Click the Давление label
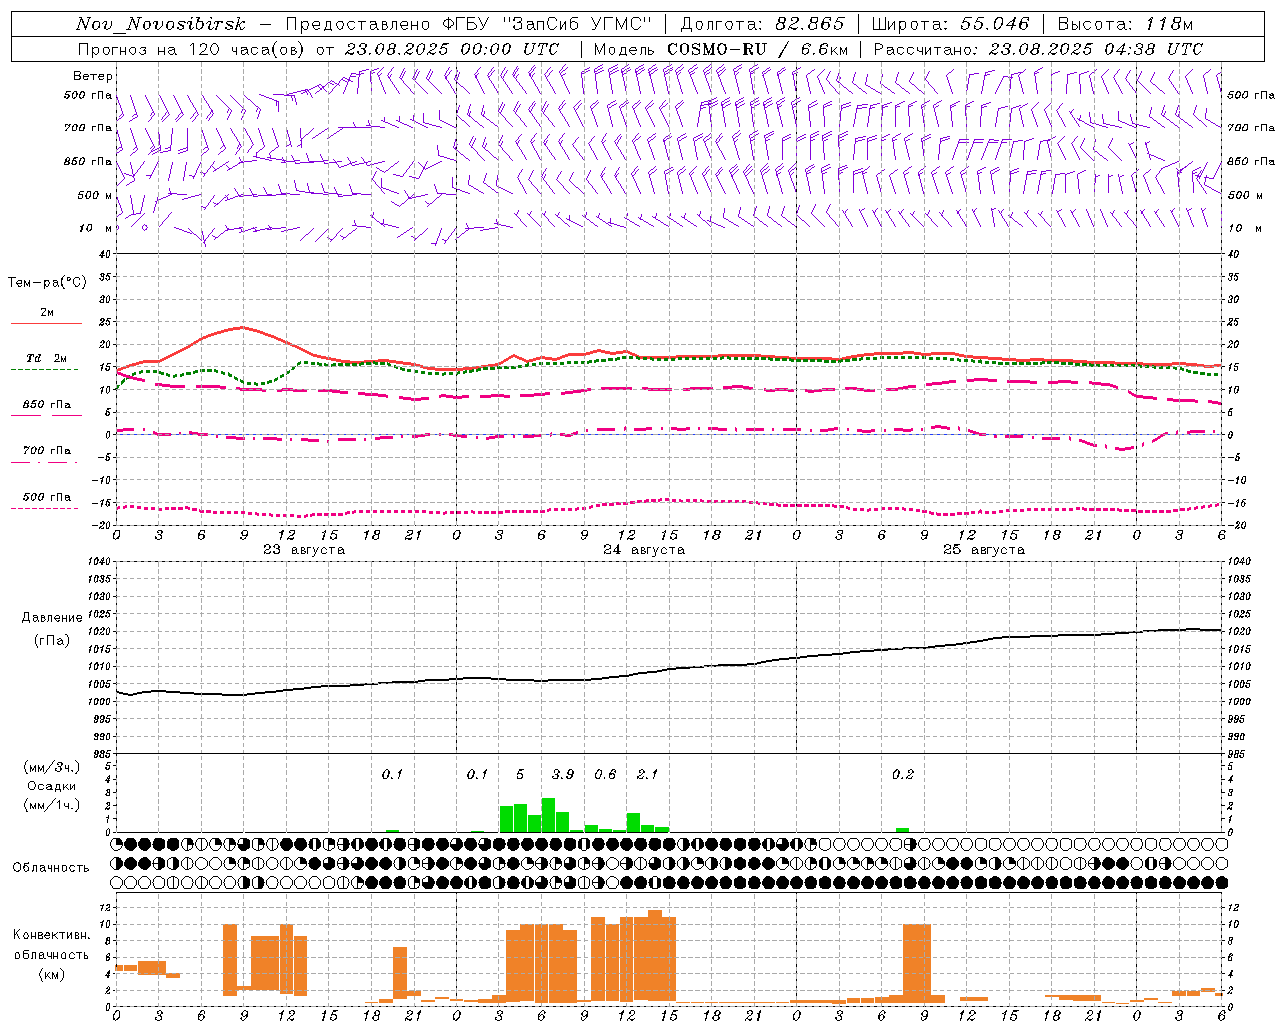Image resolution: width=1280 pixels, height=1024 pixels. pyautogui.click(x=52, y=618)
